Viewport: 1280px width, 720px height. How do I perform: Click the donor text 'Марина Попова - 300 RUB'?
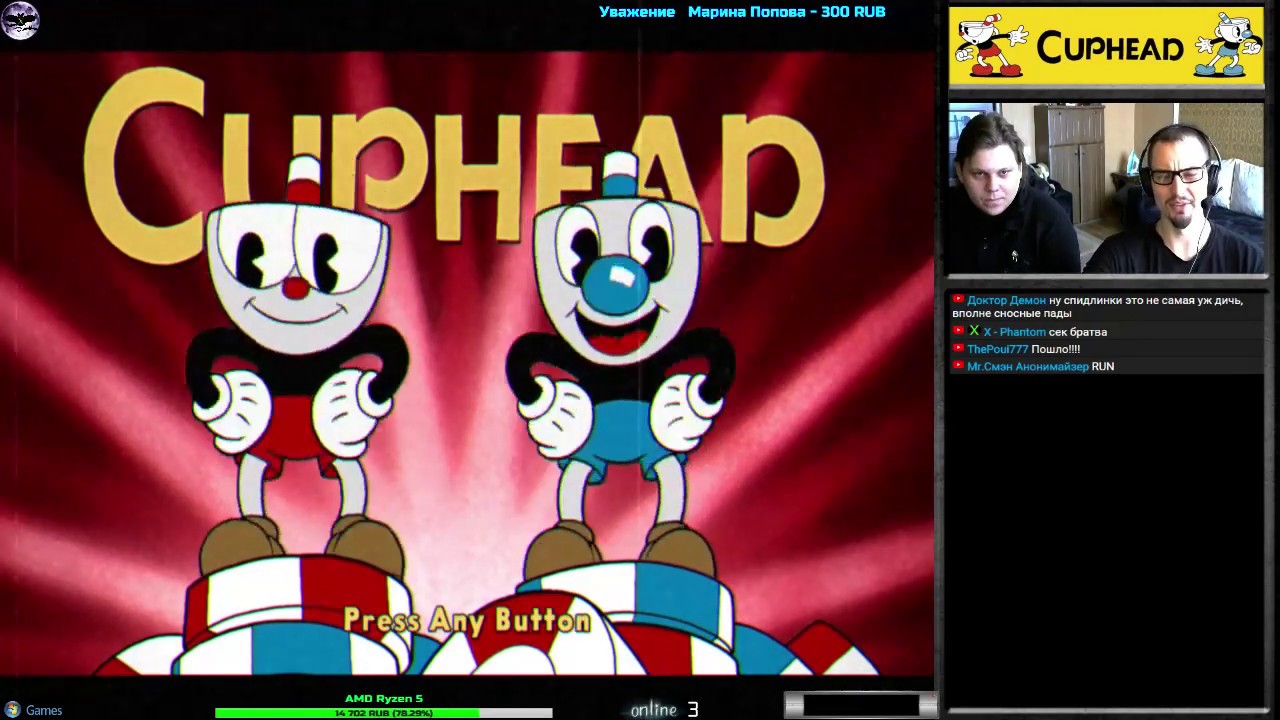click(787, 12)
